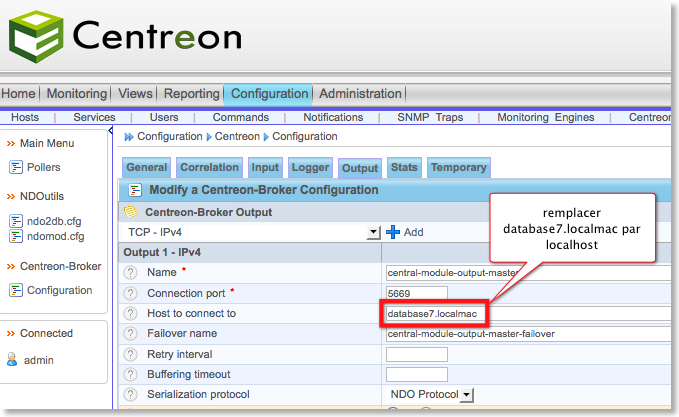
Task: Click the Centreon logo
Action: tap(125, 37)
